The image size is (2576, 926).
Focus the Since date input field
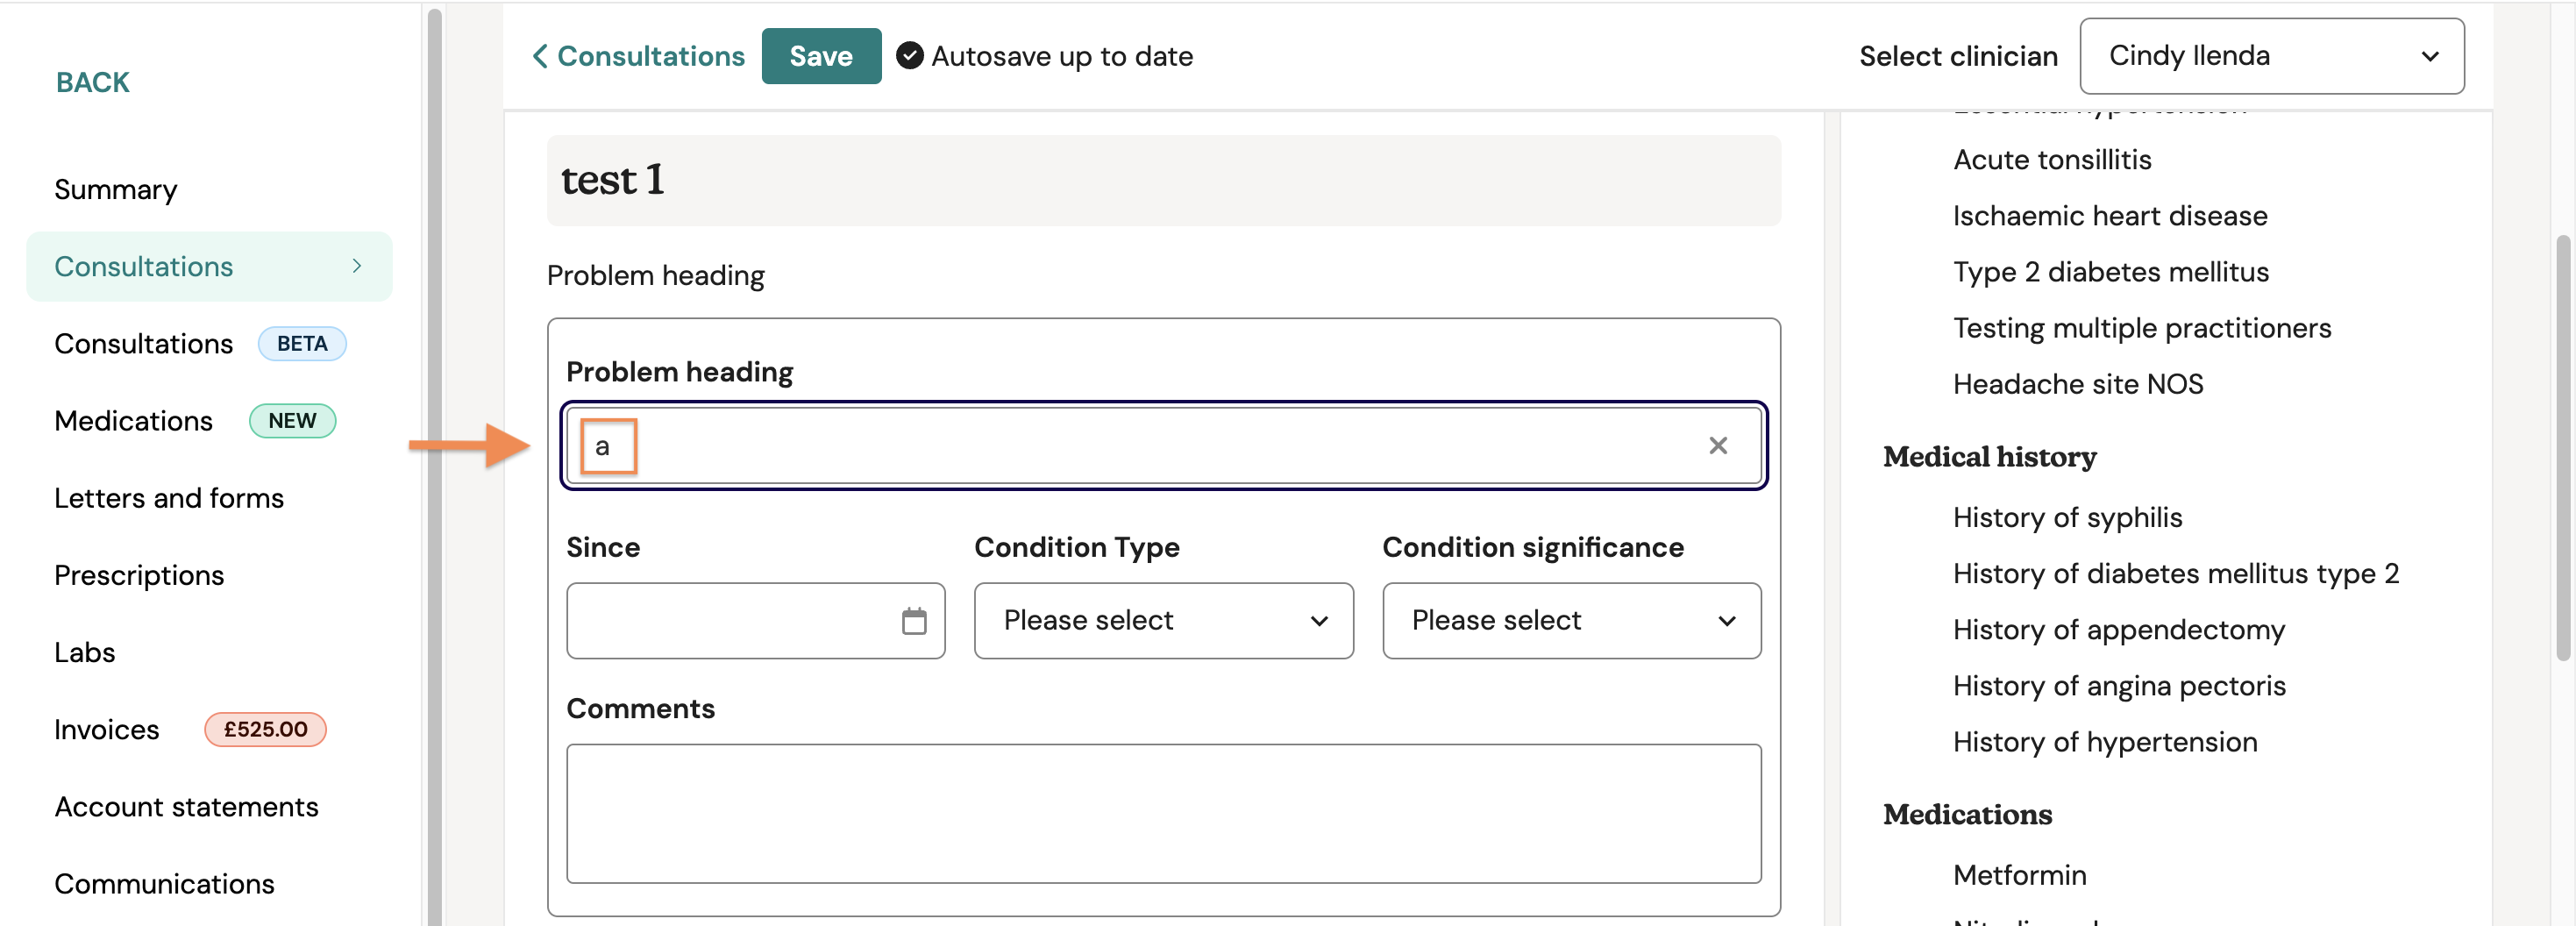755,621
